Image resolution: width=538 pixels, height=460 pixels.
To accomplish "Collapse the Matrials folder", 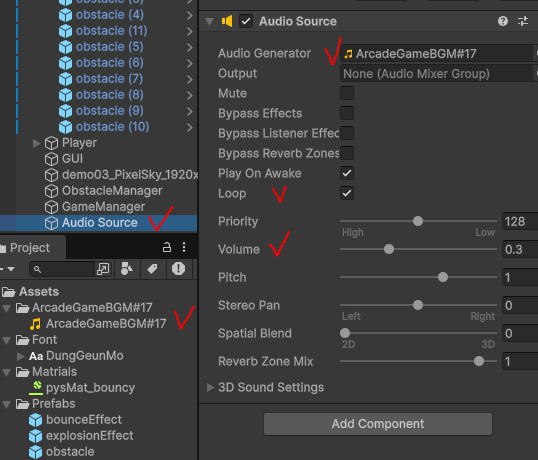I will (x=6, y=373).
